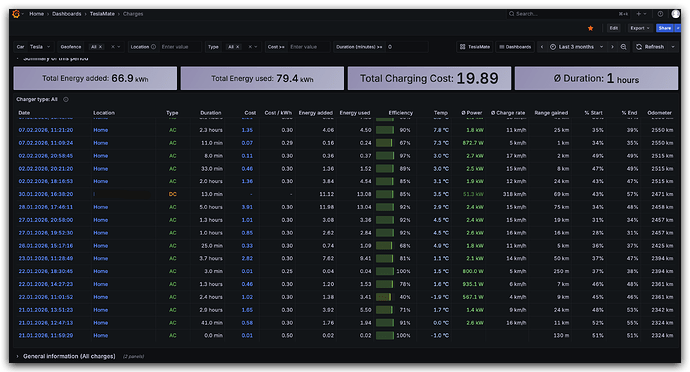This screenshot has height=372, width=690.
Task: Open charge 30.01.2026, 16:38:20 date link
Action: click(46, 194)
